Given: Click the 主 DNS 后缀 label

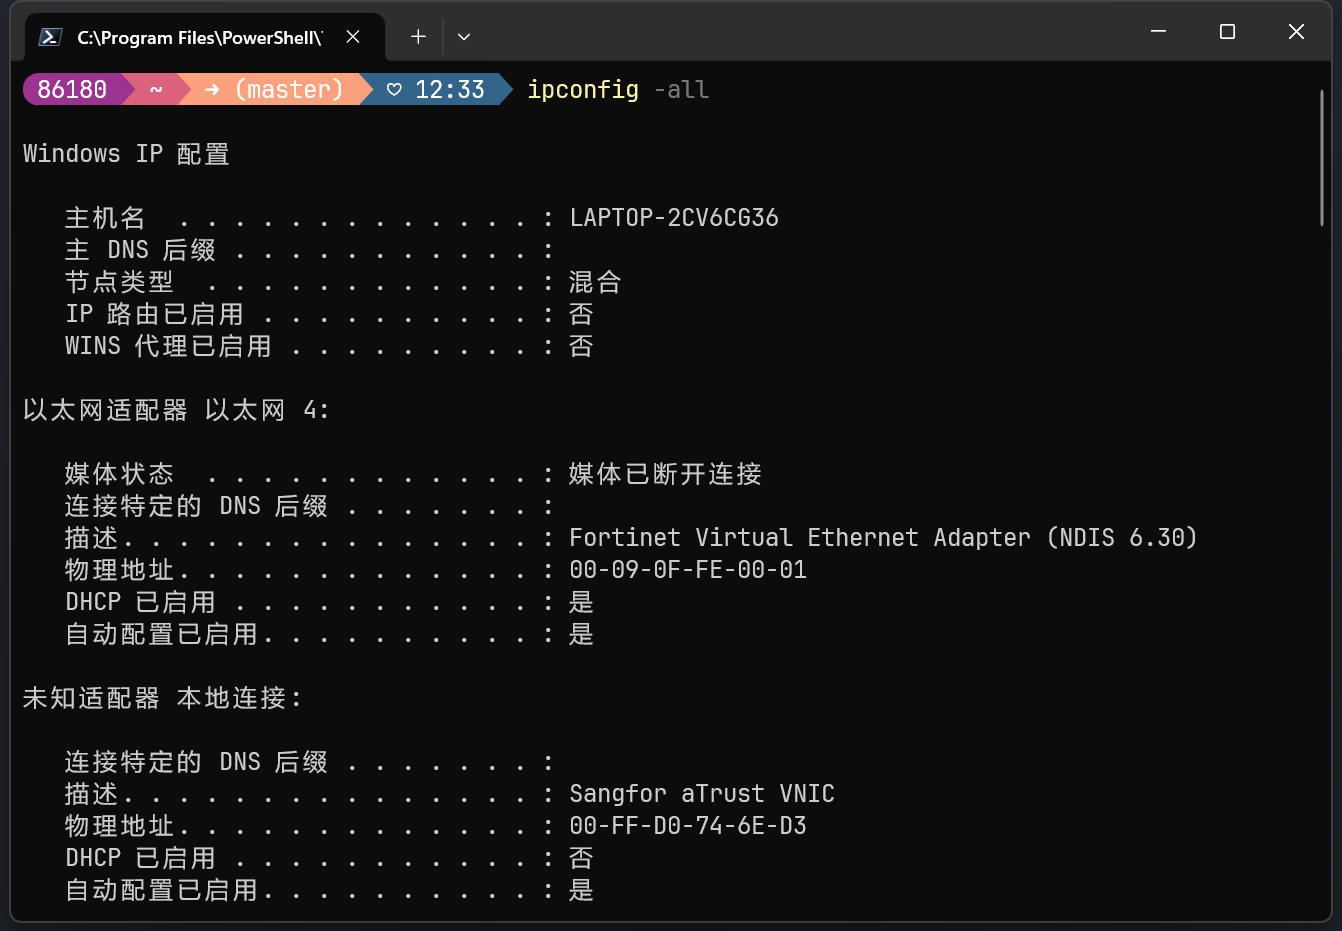Looking at the screenshot, I should coord(140,250).
